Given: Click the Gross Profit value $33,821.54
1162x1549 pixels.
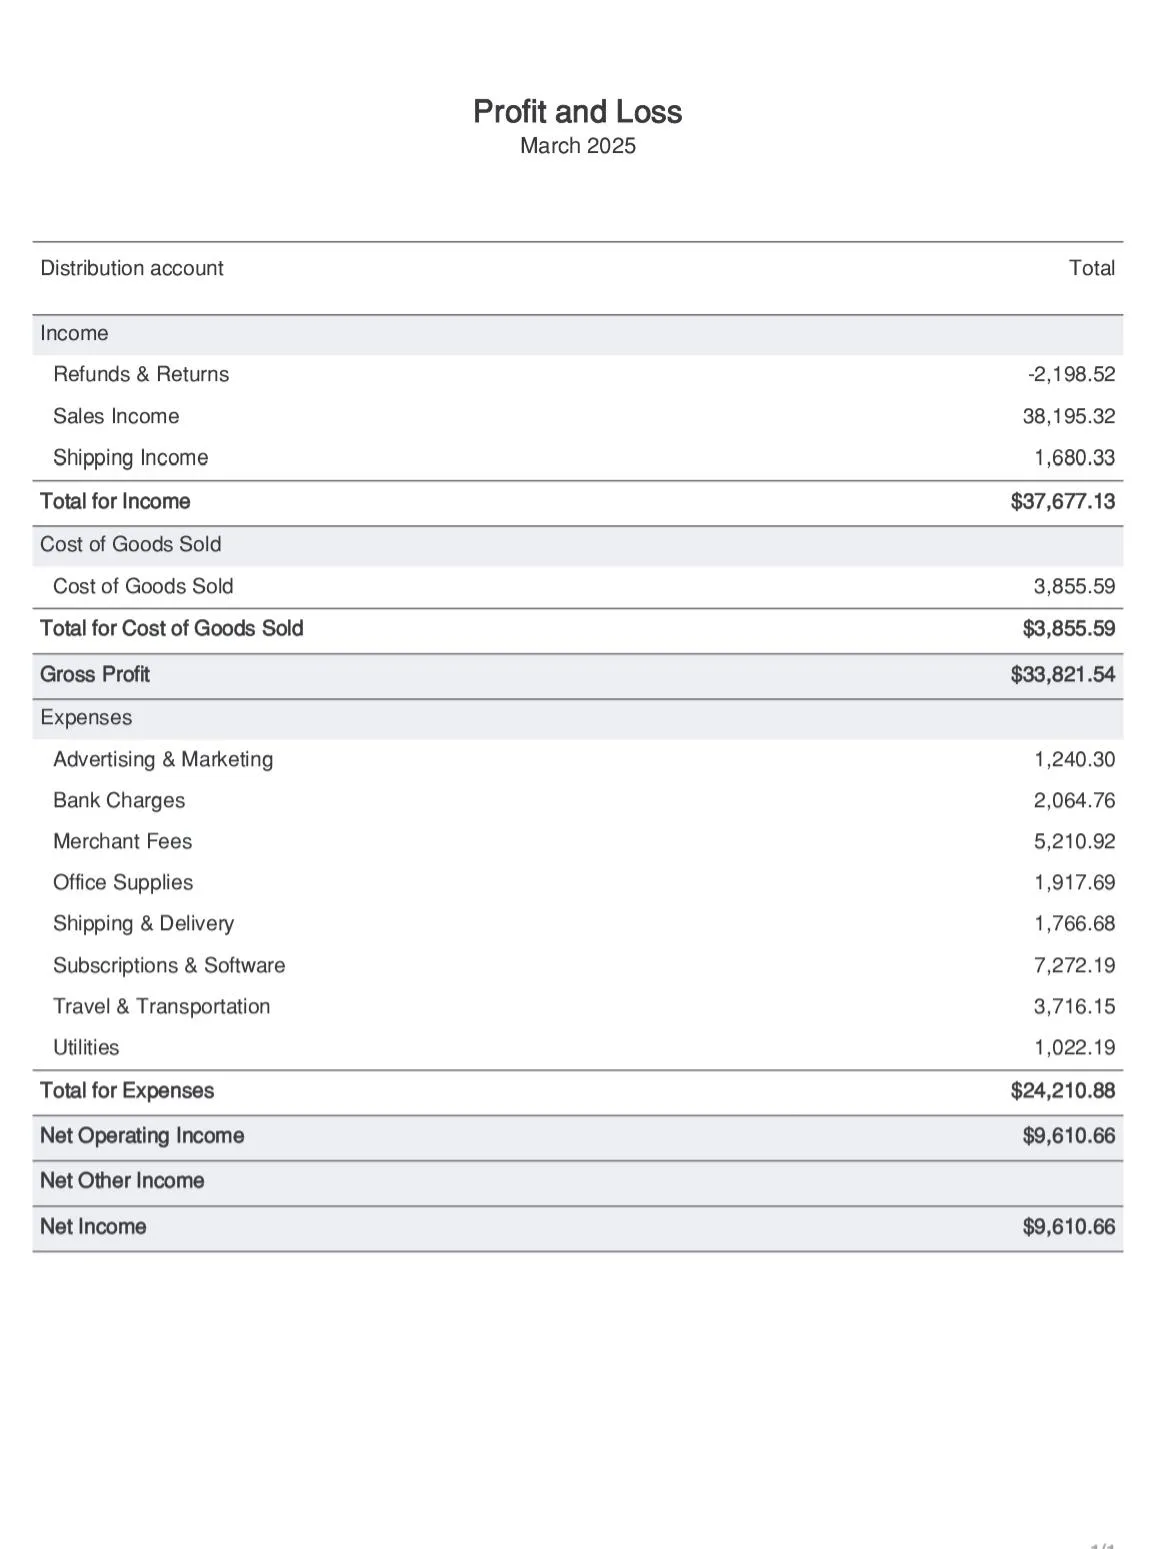Looking at the screenshot, I should (1062, 675).
